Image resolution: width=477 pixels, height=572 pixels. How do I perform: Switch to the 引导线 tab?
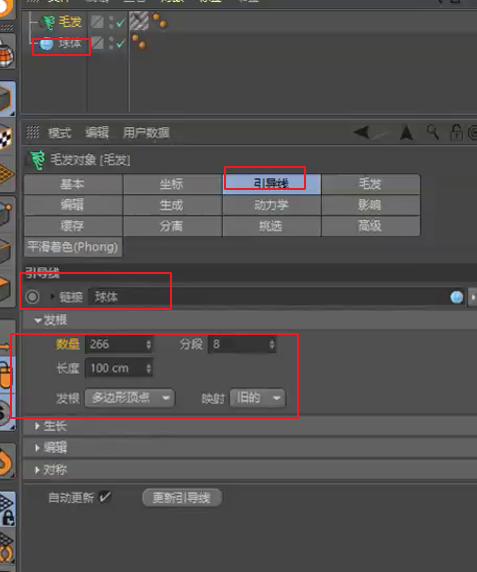[x=271, y=184]
